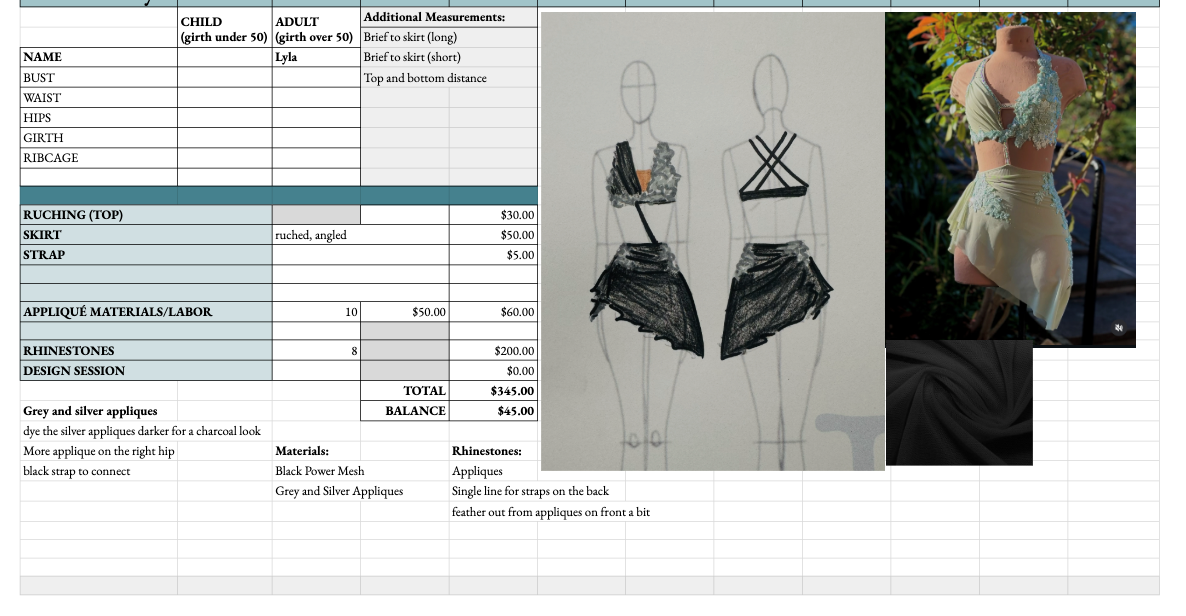Select the 'black strap to connect' note

(76, 471)
